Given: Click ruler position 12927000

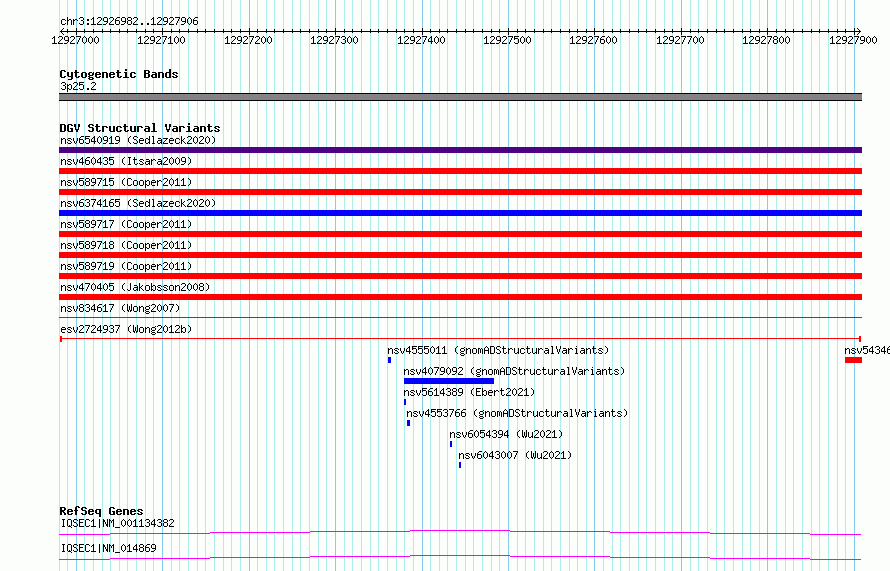Looking at the screenshot, I should click(x=75, y=40).
